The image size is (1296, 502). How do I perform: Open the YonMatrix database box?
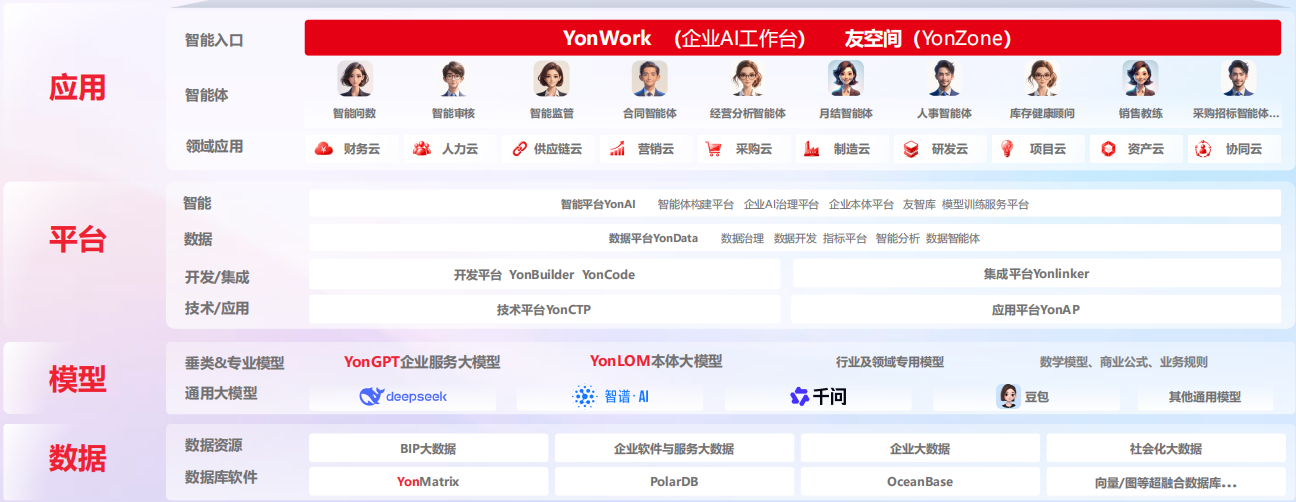pyautogui.click(x=428, y=481)
